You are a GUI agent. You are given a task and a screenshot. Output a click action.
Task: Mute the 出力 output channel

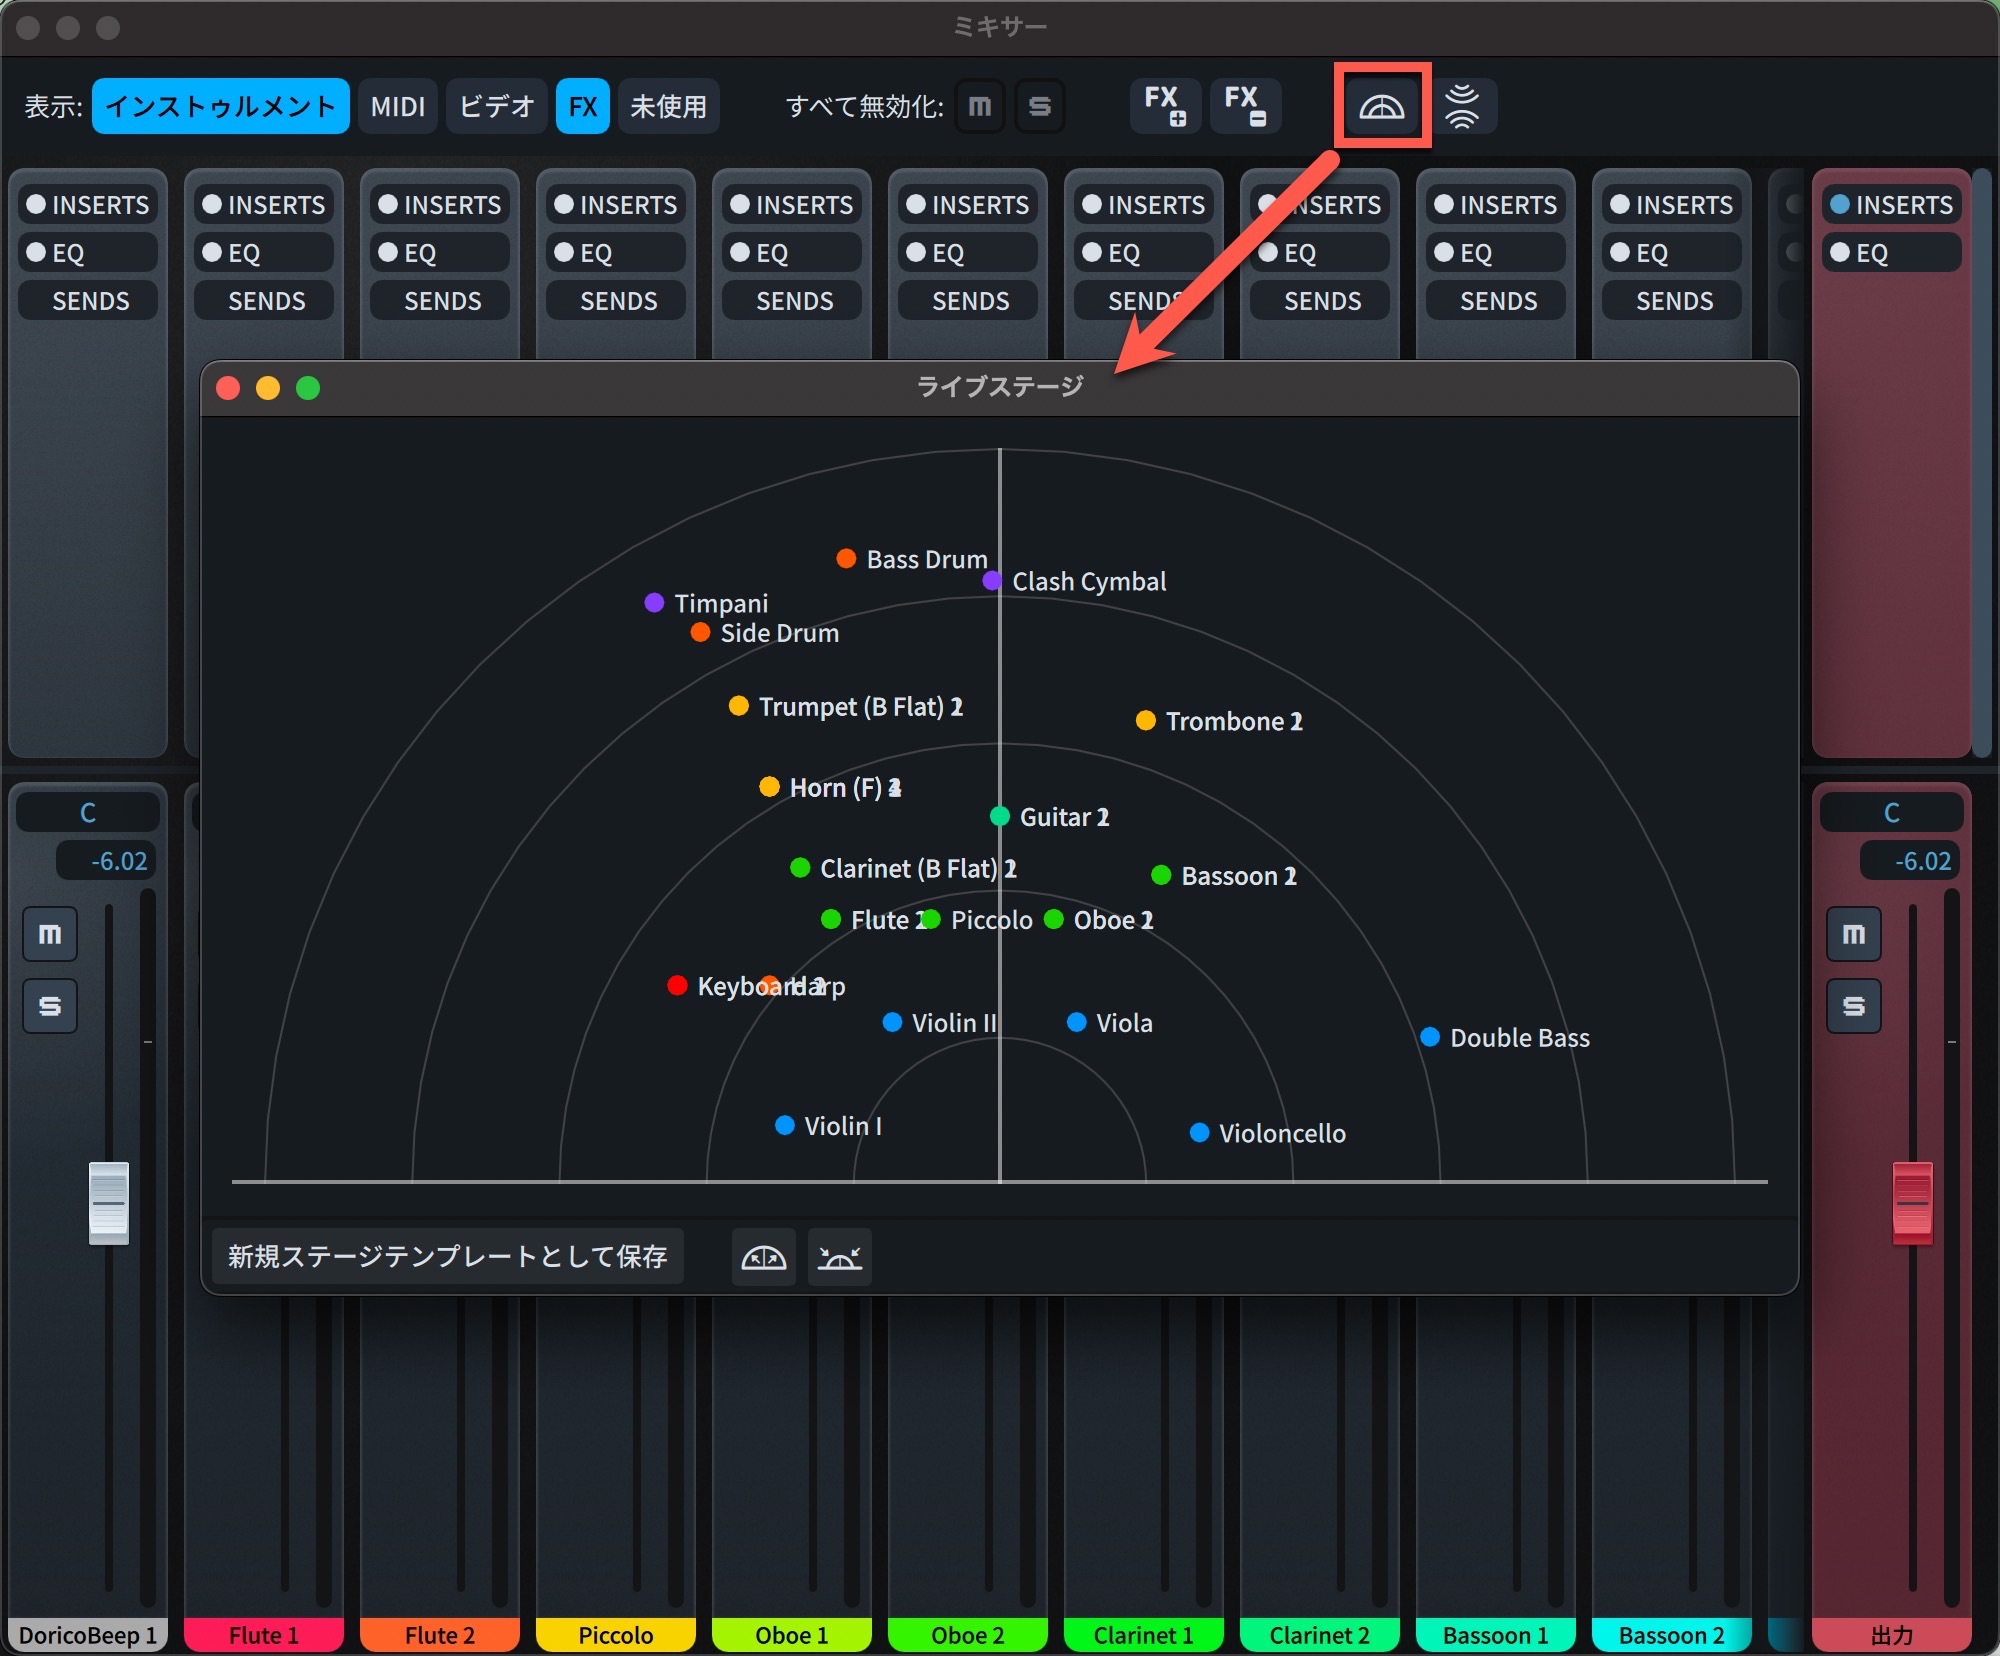[1854, 934]
